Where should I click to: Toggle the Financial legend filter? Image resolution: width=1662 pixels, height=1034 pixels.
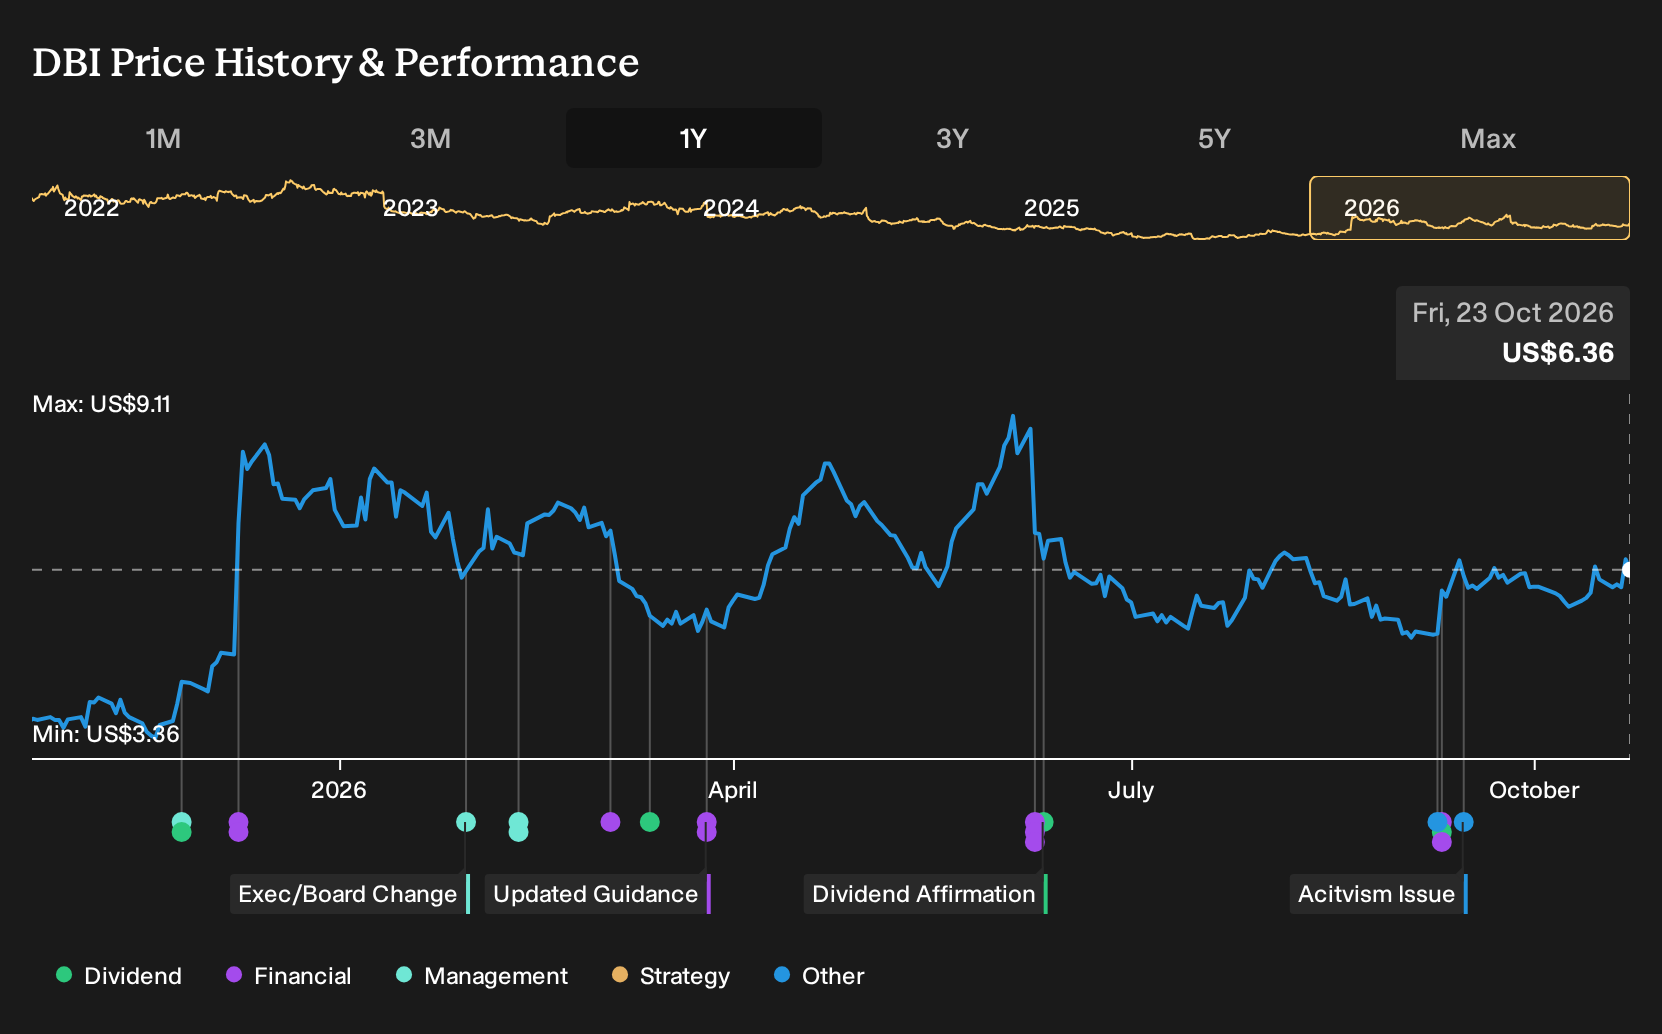[x=289, y=975]
